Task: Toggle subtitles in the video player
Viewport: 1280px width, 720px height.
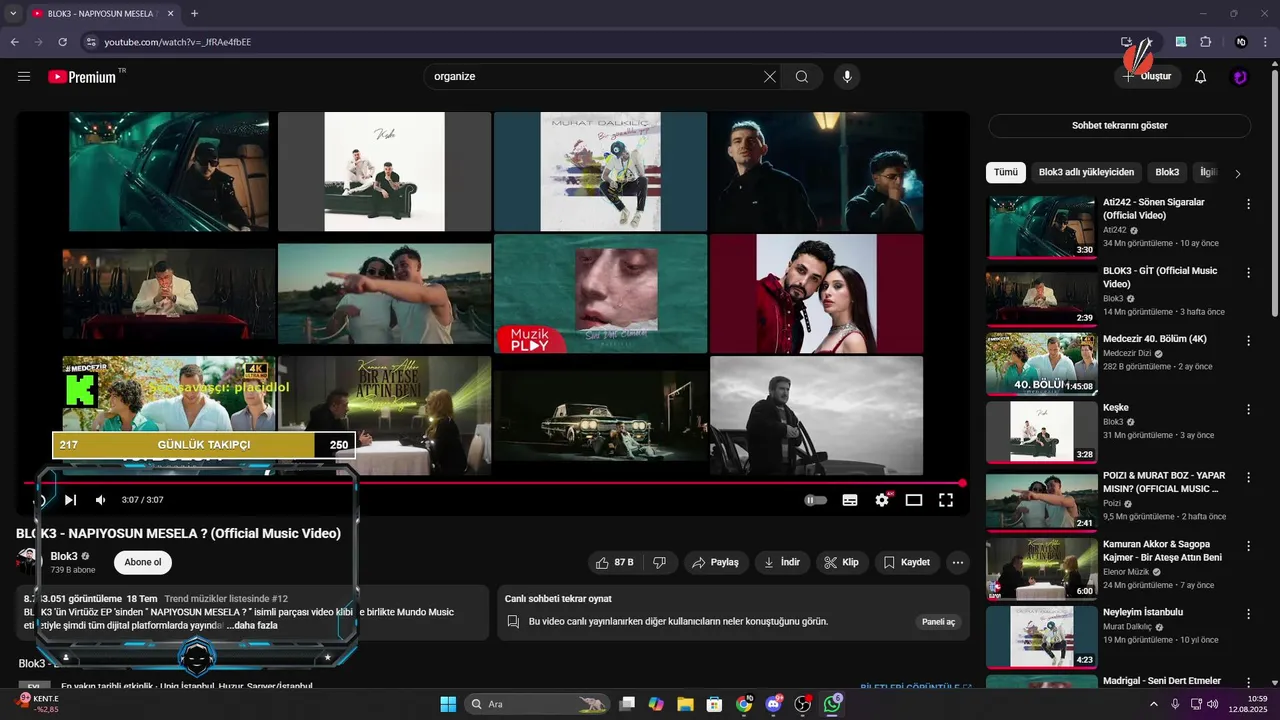Action: click(x=850, y=500)
